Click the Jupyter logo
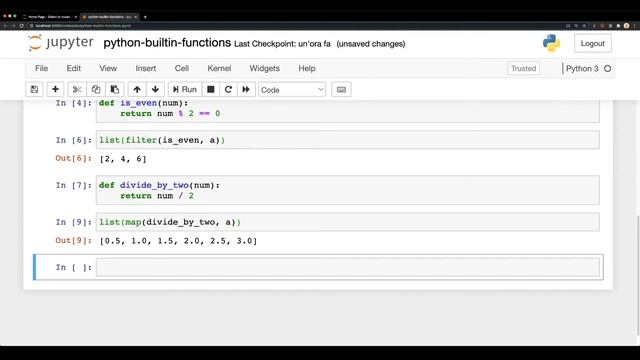Image resolution: width=640 pixels, height=360 pixels. coord(61,42)
